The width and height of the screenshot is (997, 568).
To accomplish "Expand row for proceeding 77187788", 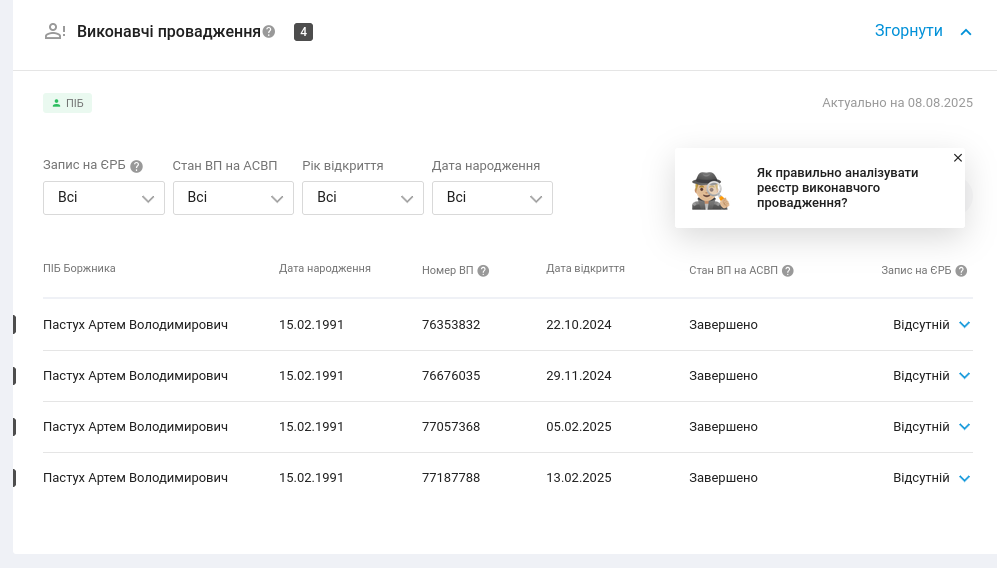I will [x=964, y=478].
